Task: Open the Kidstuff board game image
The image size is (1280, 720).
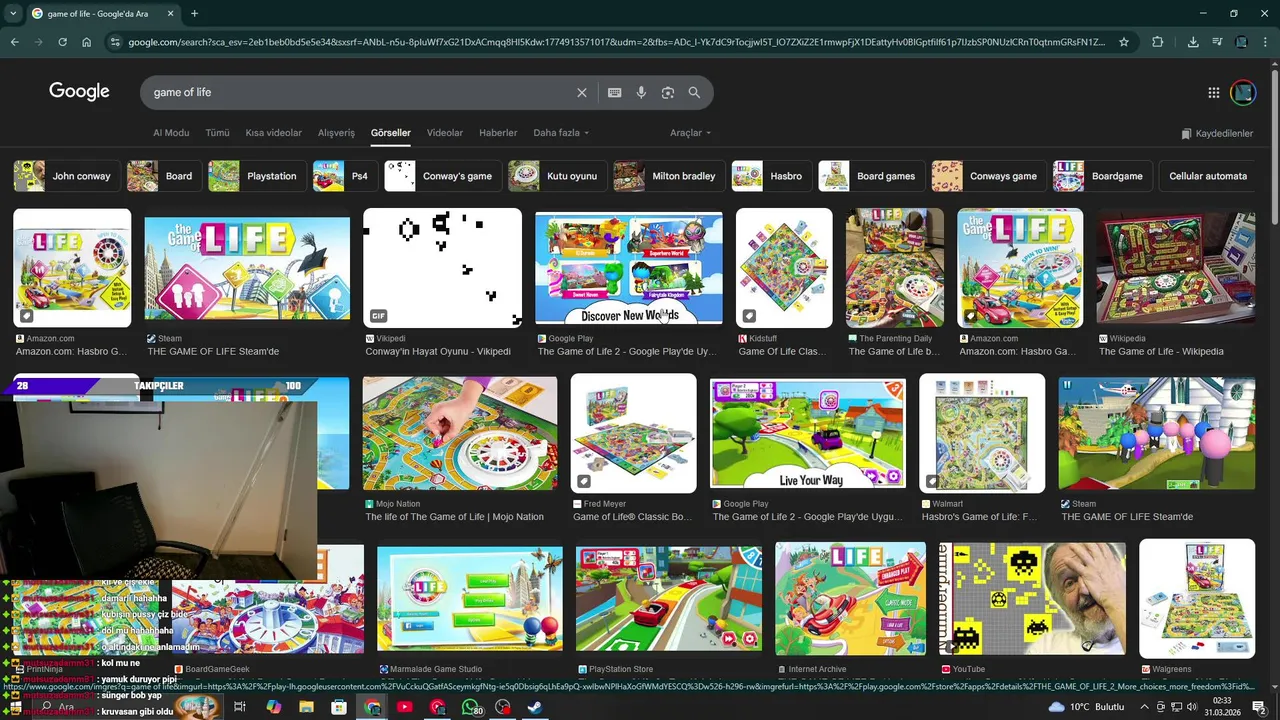Action: (784, 268)
